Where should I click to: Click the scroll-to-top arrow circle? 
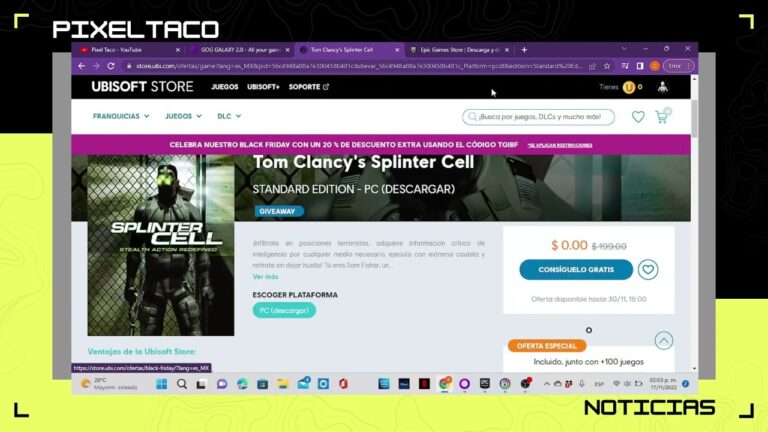point(664,341)
